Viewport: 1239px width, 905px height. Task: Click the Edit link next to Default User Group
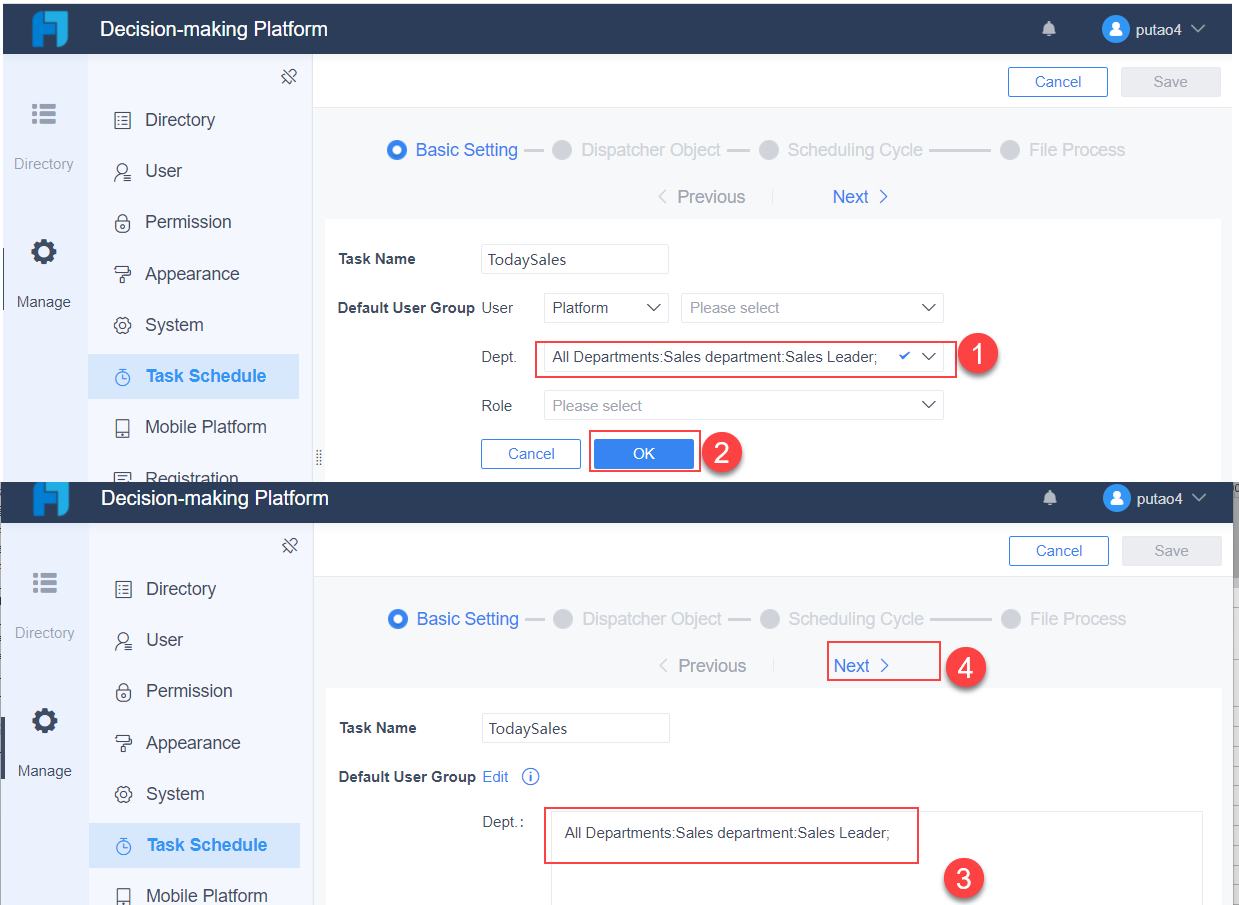[495, 776]
